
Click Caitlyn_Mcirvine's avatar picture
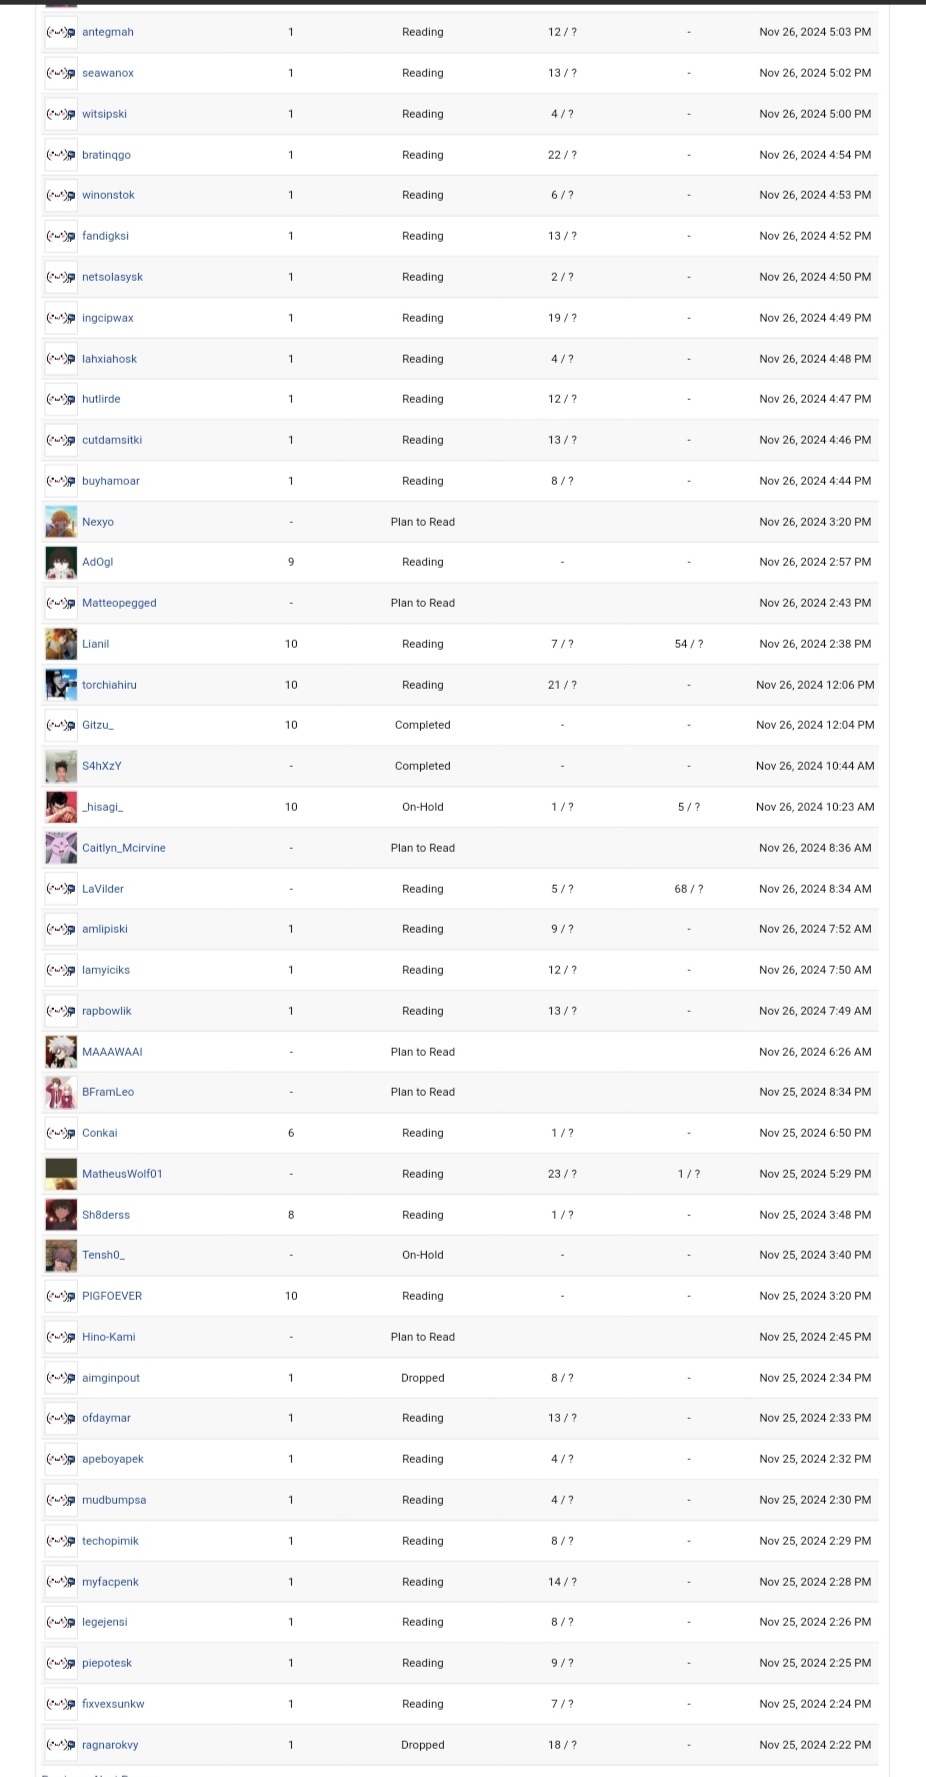coord(61,848)
